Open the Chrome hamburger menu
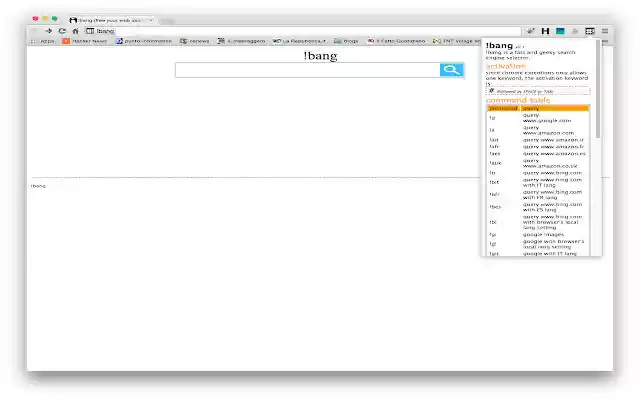 pyautogui.click(x=605, y=31)
